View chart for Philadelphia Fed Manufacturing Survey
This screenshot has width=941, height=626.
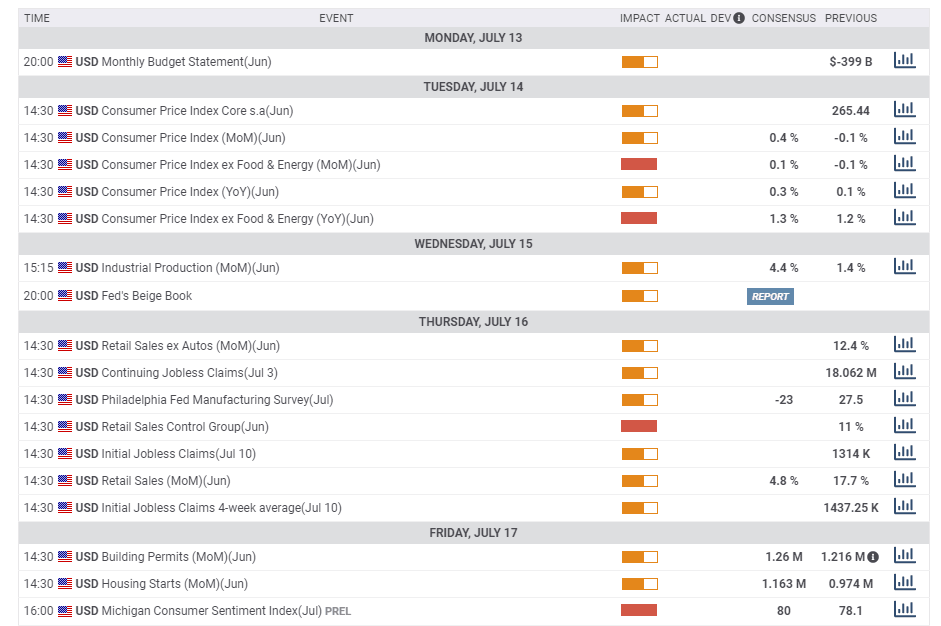(904, 399)
